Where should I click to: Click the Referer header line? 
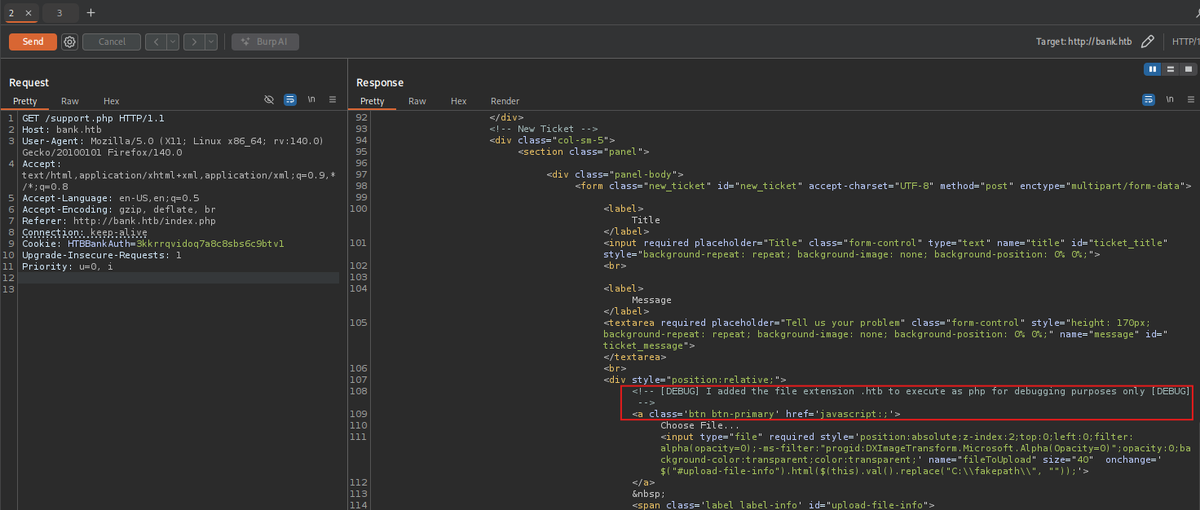(119, 220)
